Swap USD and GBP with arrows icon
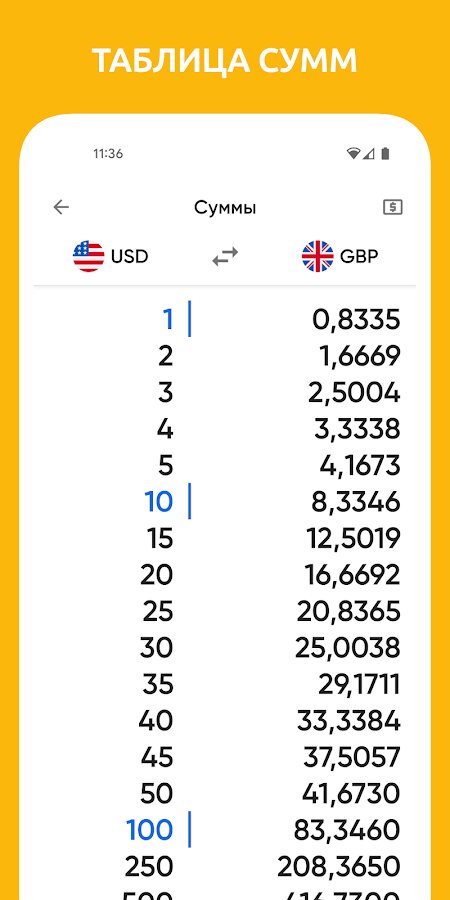 point(225,256)
